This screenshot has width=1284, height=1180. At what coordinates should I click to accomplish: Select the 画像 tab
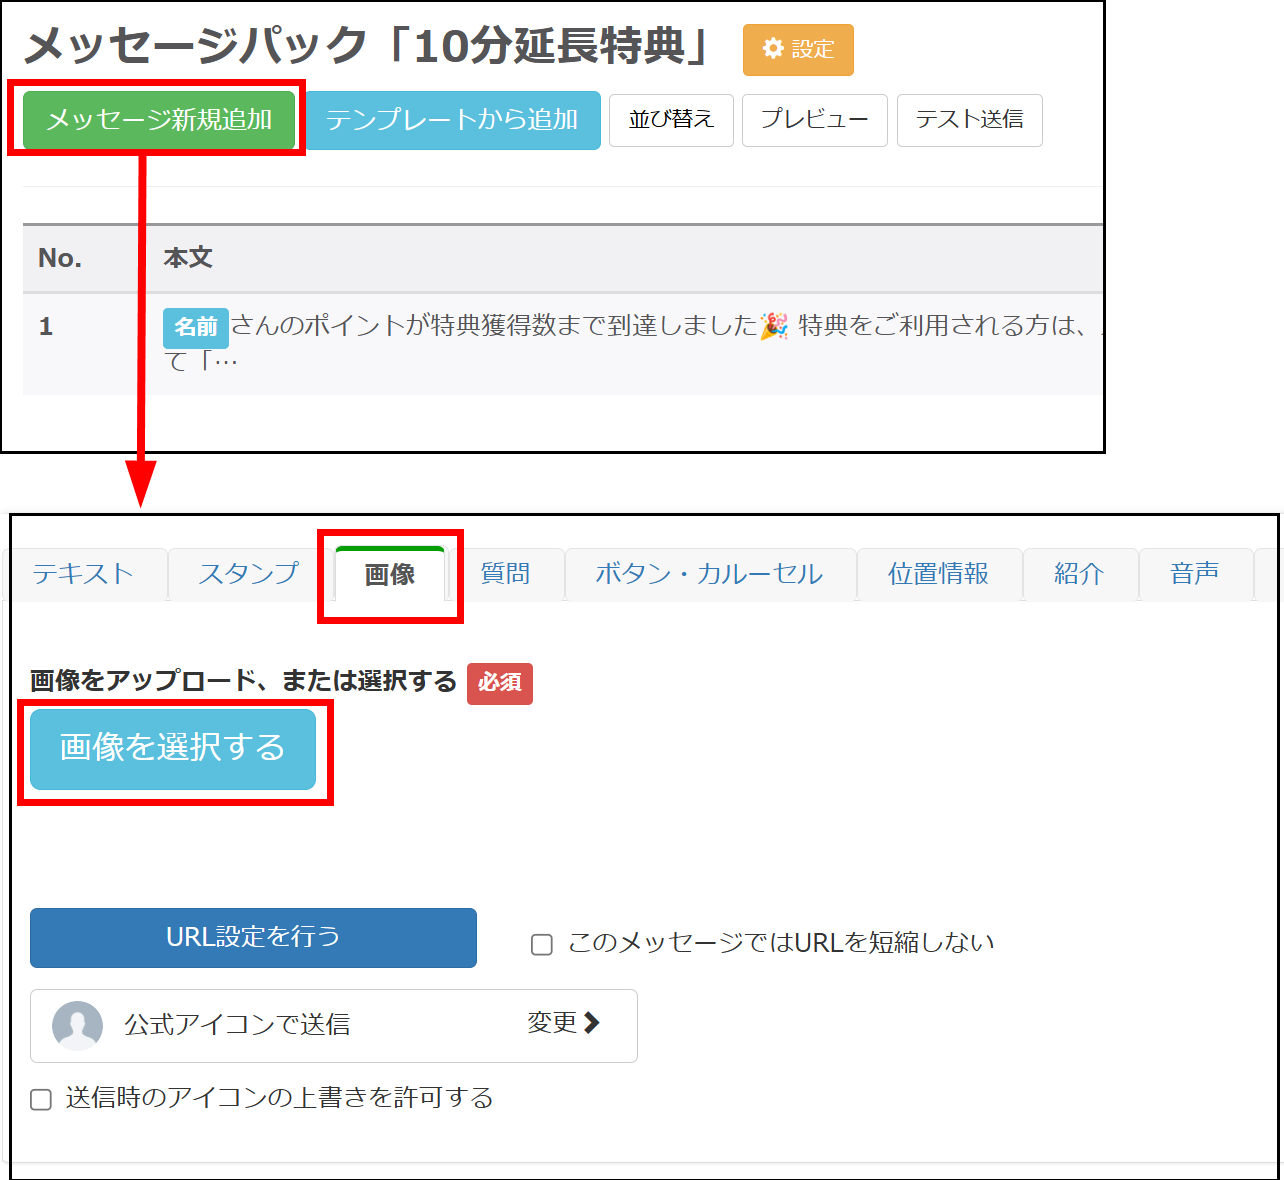pyautogui.click(x=389, y=574)
